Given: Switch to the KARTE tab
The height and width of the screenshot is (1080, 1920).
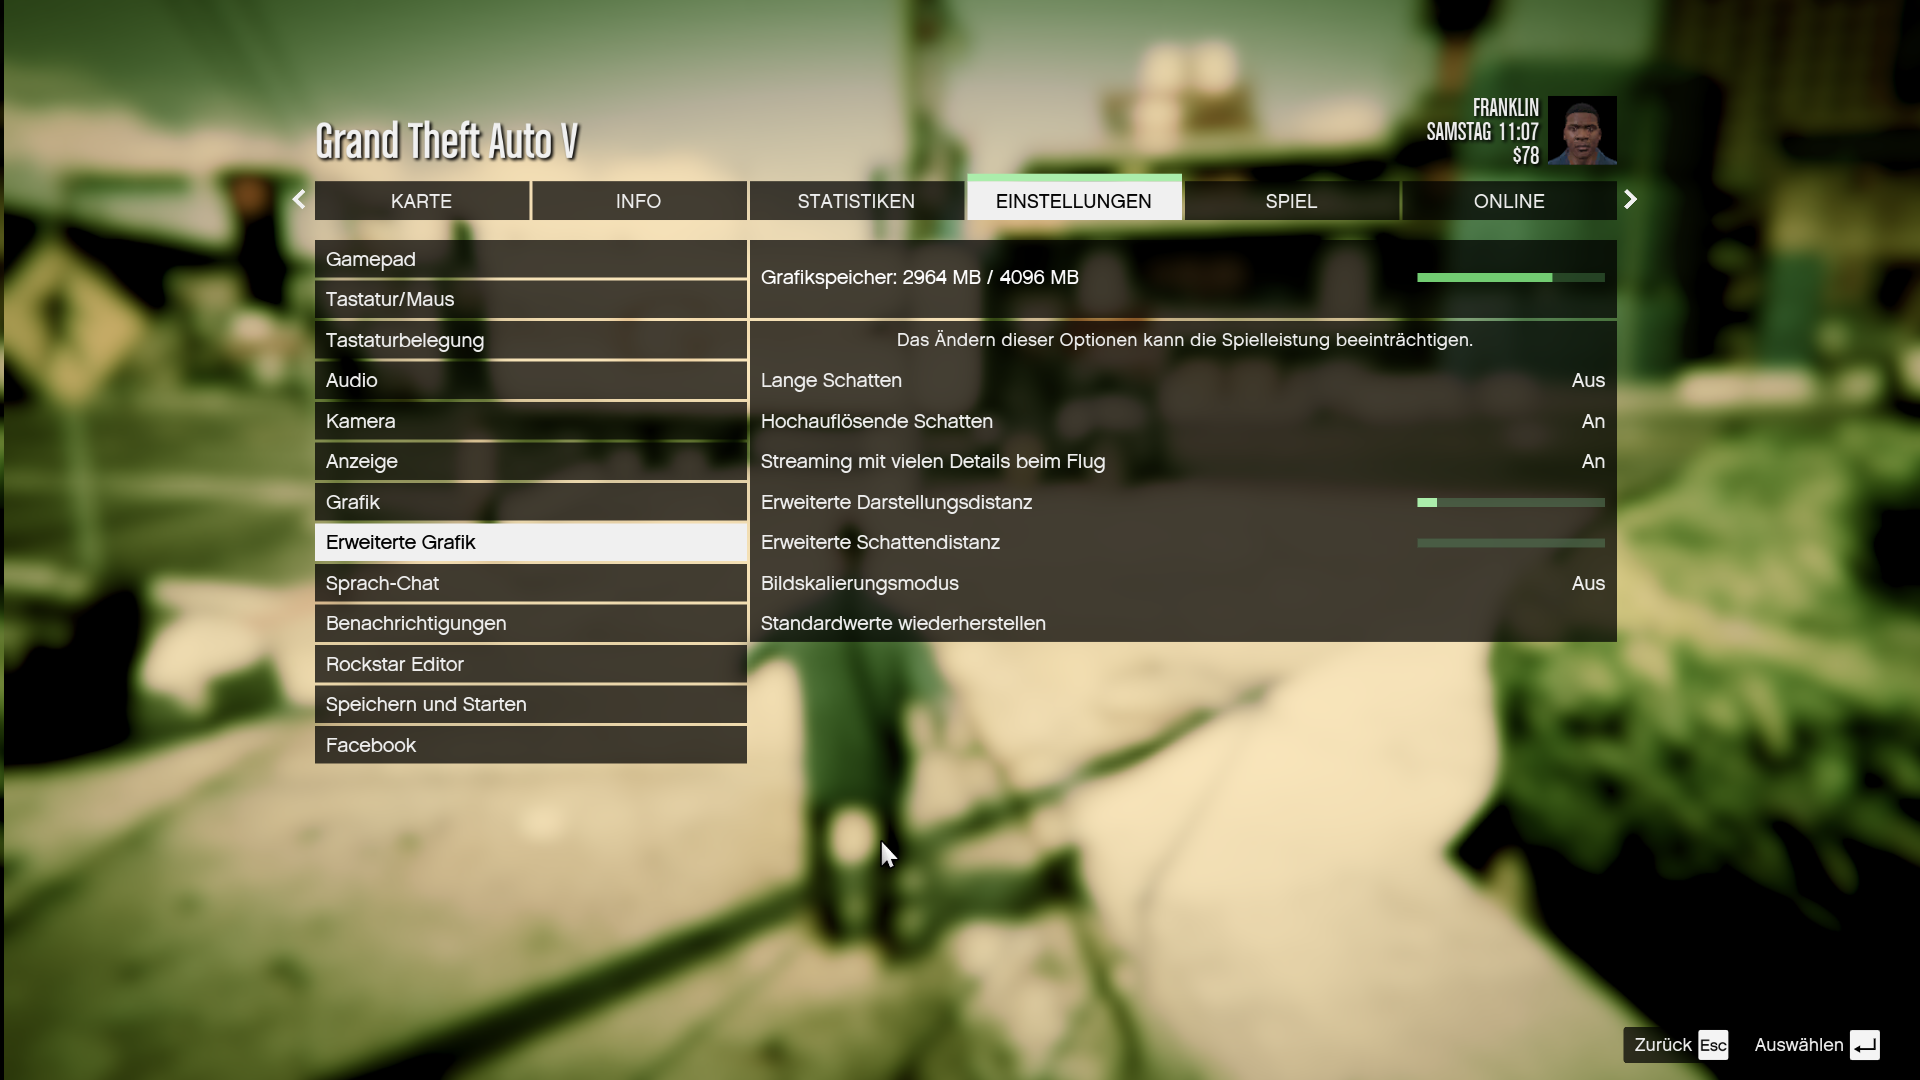Looking at the screenshot, I should (x=421, y=201).
